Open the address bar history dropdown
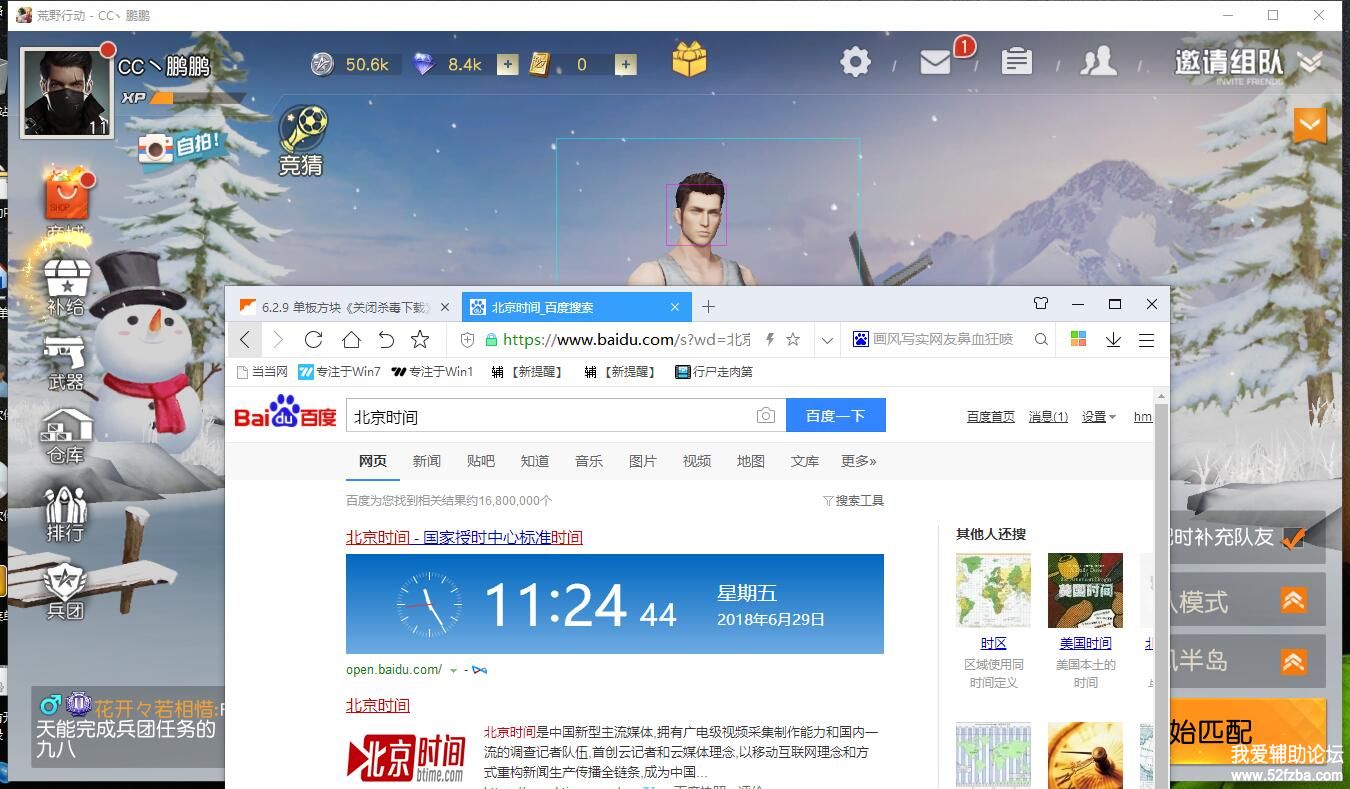Viewport: 1350px width, 789px height. coord(827,340)
